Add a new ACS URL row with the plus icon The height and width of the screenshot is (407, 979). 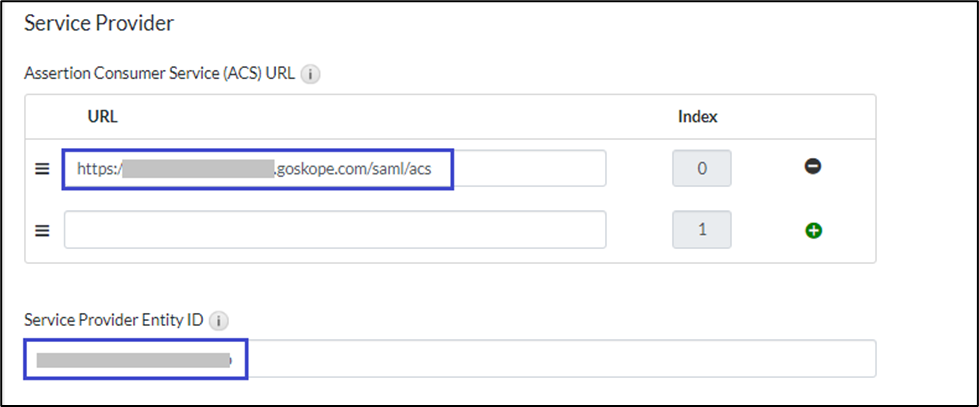click(813, 230)
